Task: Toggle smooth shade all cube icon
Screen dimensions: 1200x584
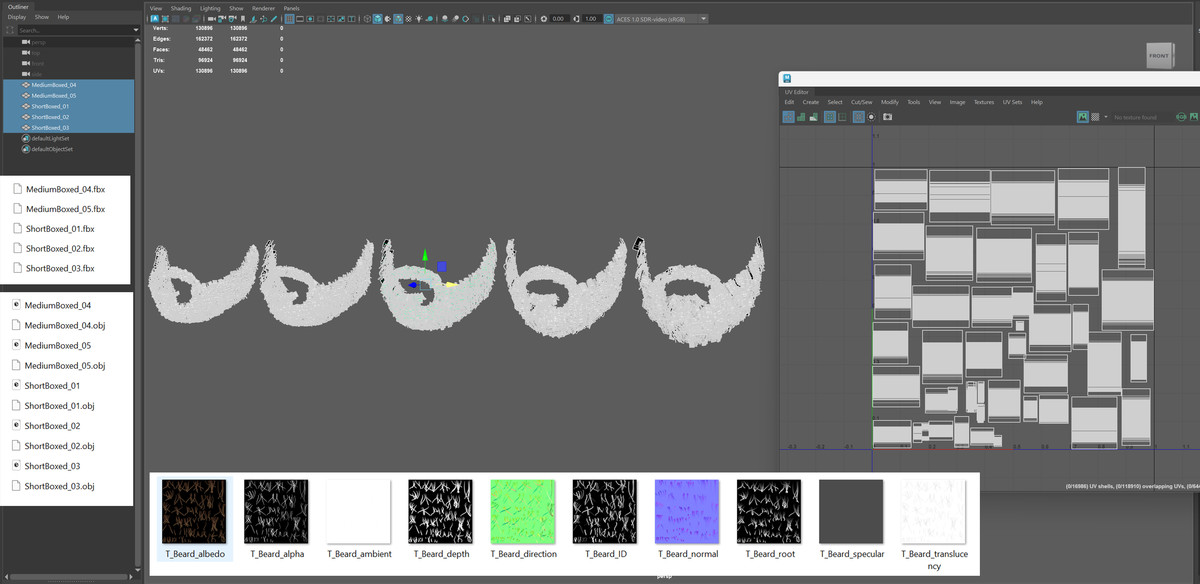Action: pos(377,19)
